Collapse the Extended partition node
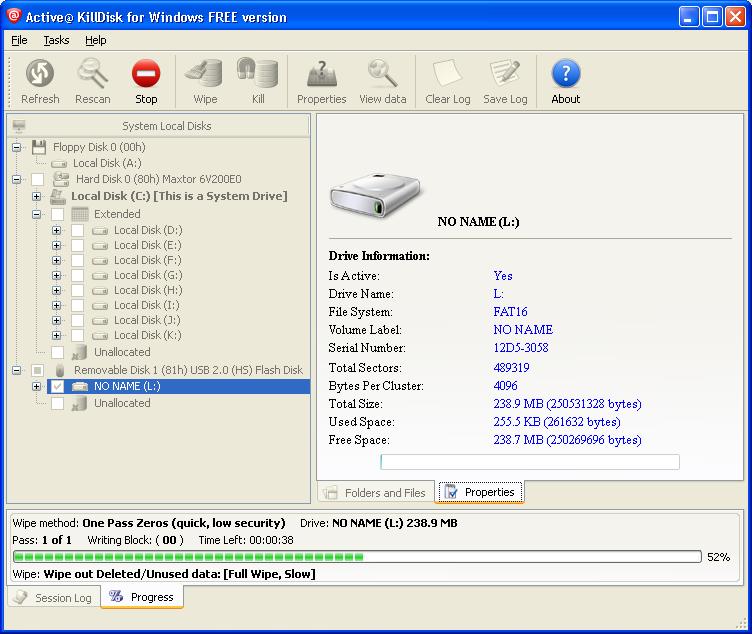Viewport: 752px width, 634px height. tap(36, 214)
